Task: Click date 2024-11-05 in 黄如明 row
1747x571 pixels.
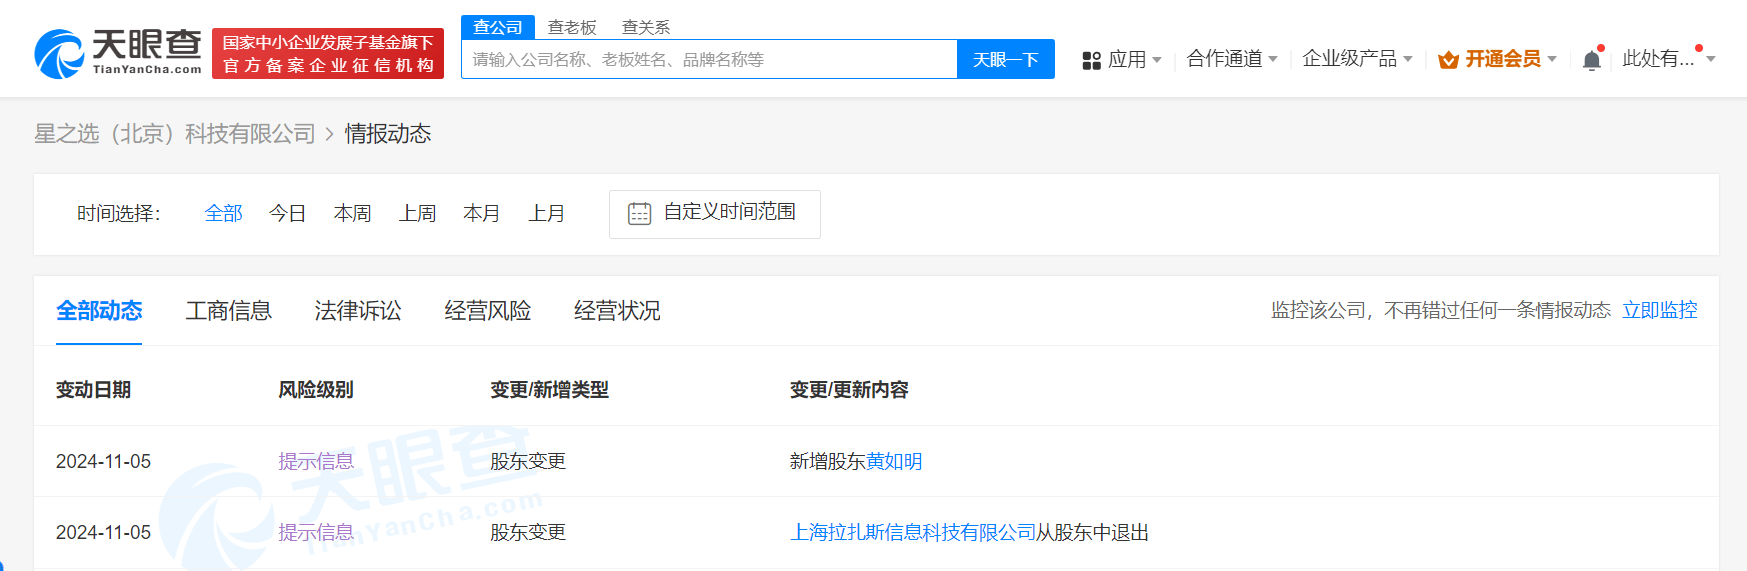Action: [x=103, y=461]
